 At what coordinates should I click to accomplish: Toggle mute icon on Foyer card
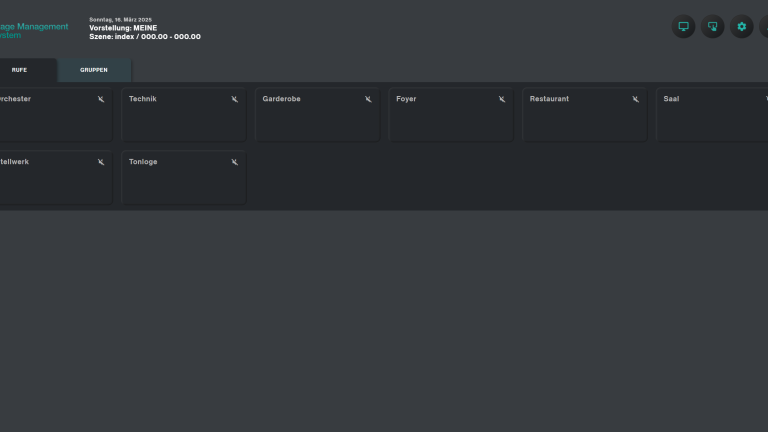(502, 99)
